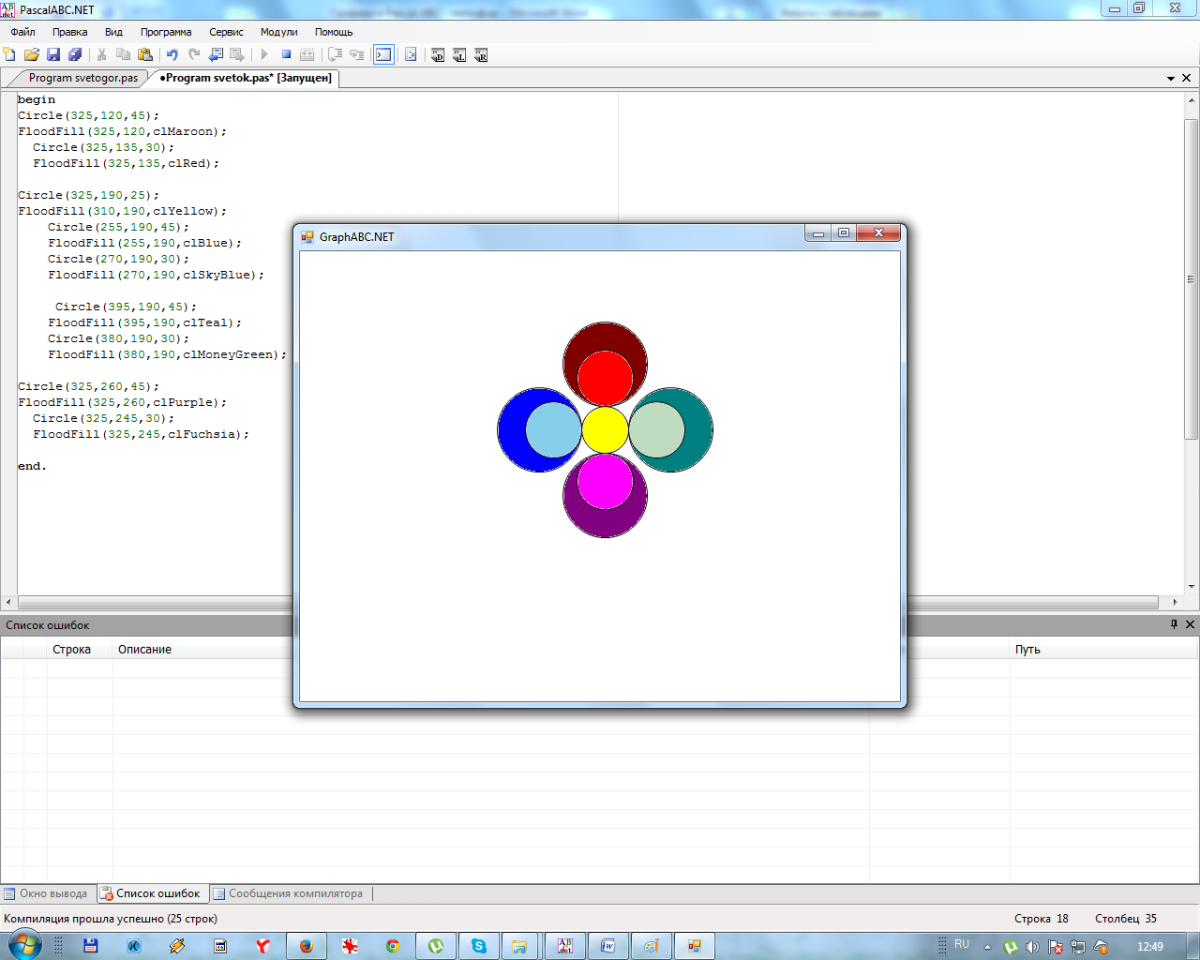Show hidden system tray icons
Image resolution: width=1200 pixels, height=960 pixels.
pyautogui.click(x=988, y=946)
